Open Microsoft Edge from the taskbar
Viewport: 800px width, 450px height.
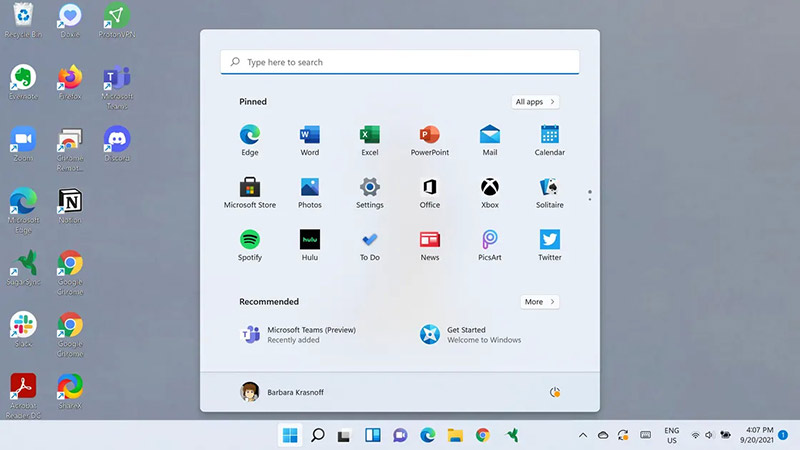(x=428, y=435)
